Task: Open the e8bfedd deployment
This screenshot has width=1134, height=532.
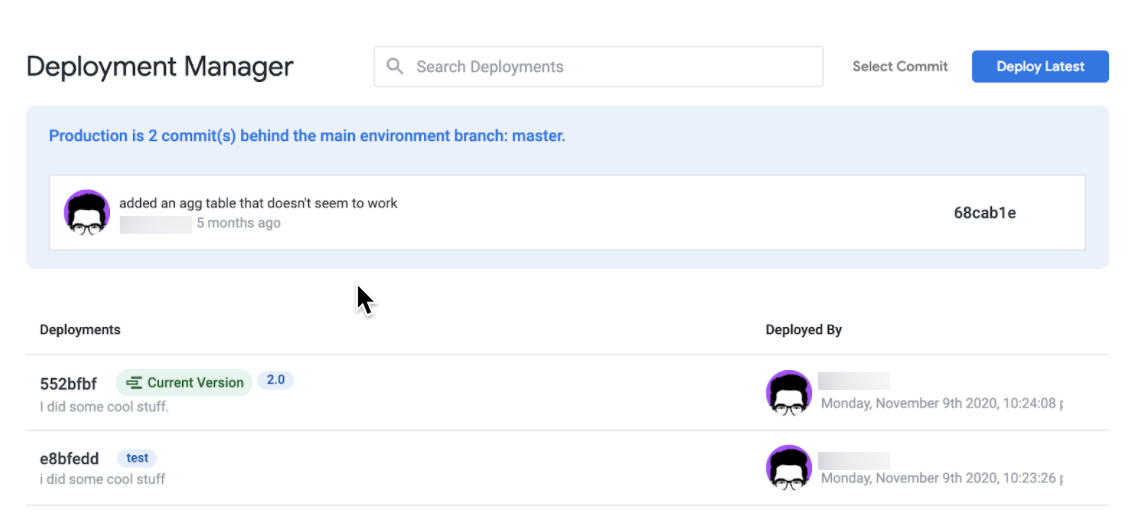Action: pos(69,459)
